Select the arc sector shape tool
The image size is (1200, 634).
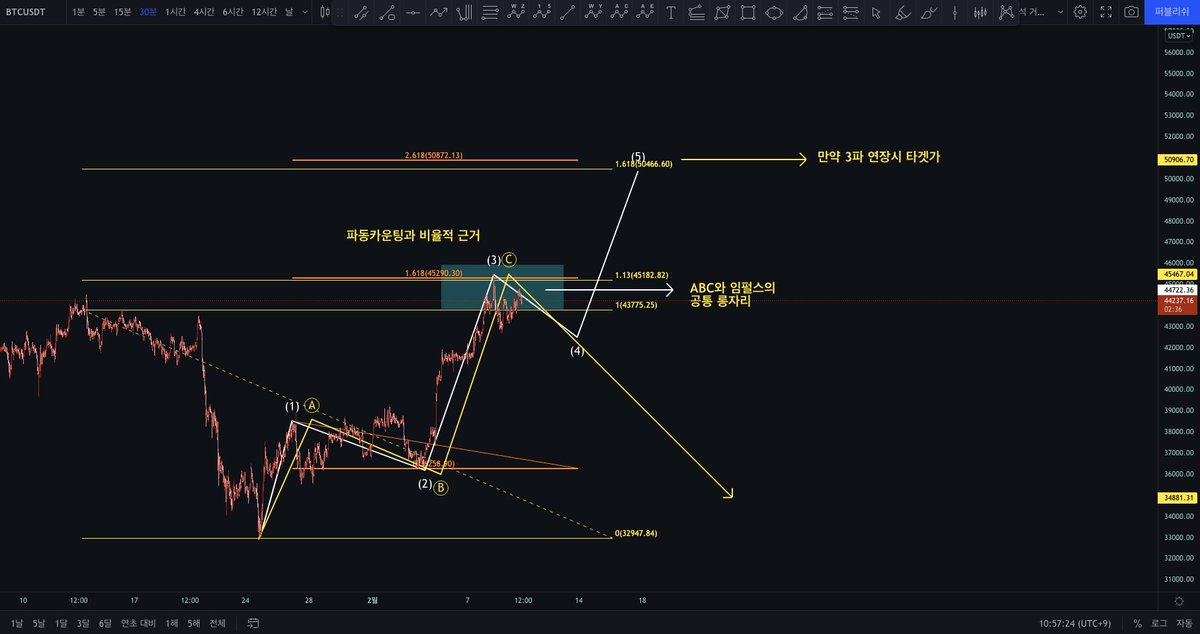[800, 14]
